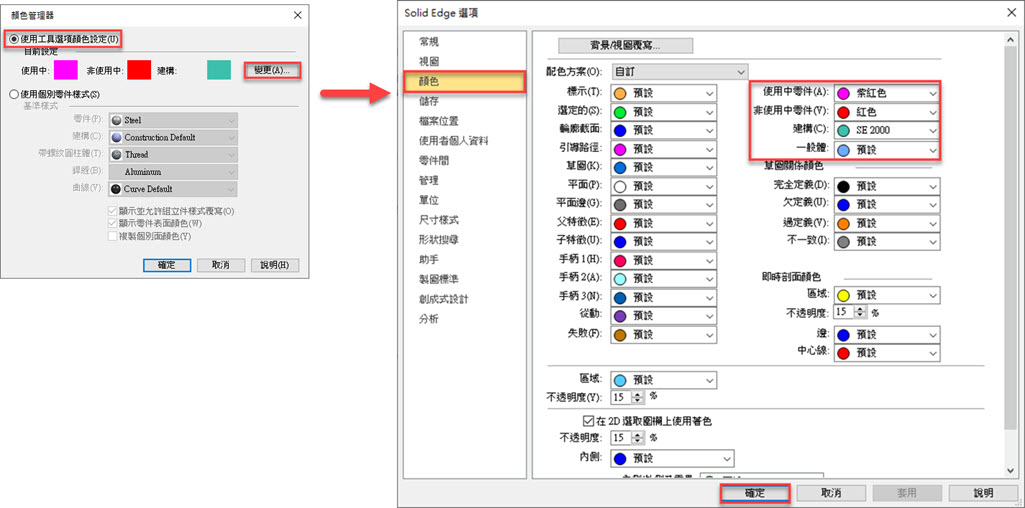
Task: Click the 不透明度(Y) value field
Action: (x=621, y=397)
